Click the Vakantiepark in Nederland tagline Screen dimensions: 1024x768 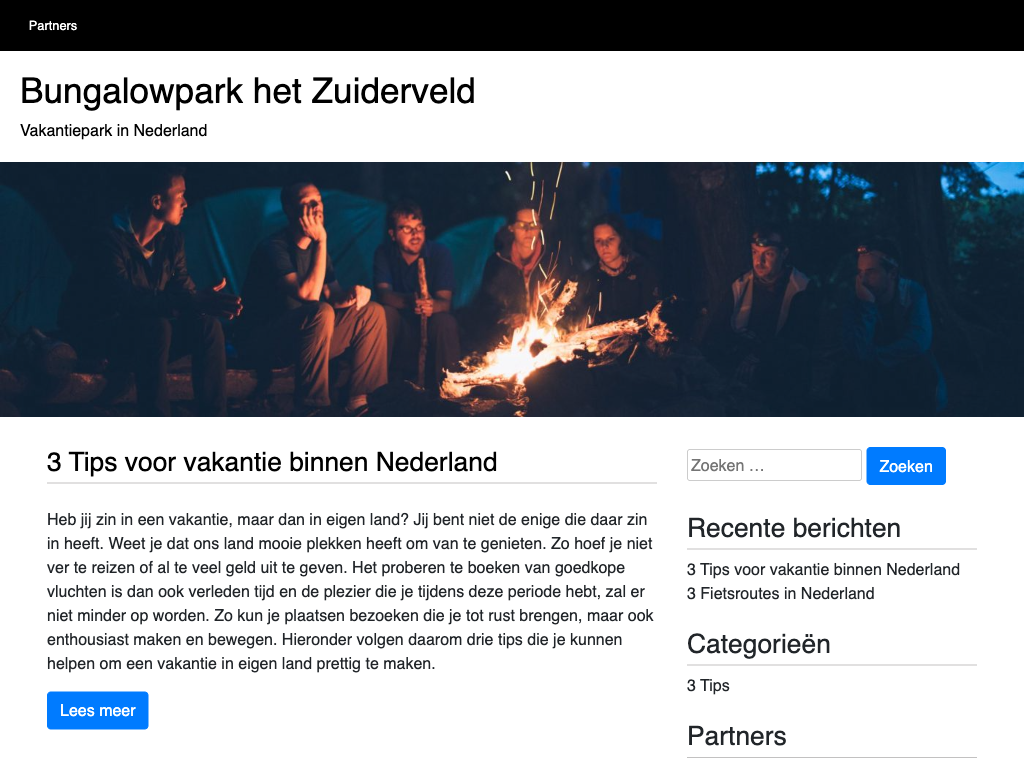pyautogui.click(x=114, y=131)
